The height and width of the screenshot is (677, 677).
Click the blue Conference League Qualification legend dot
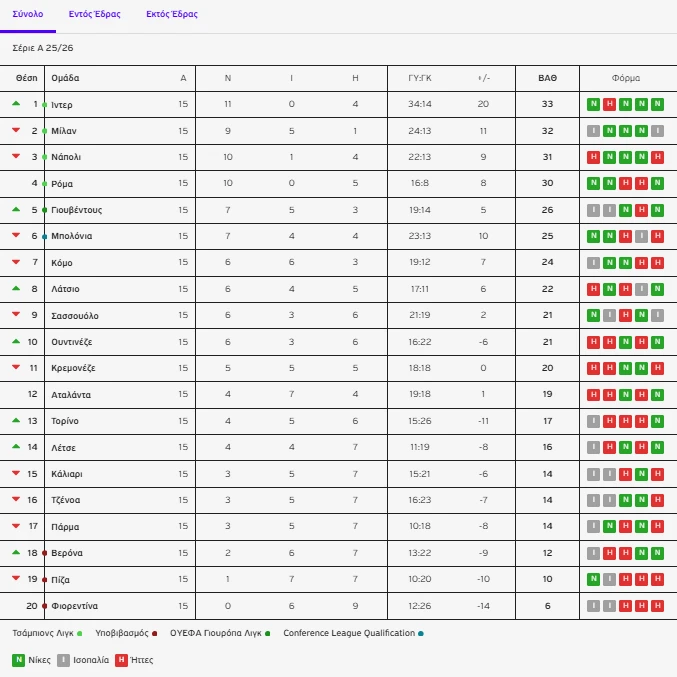420,633
